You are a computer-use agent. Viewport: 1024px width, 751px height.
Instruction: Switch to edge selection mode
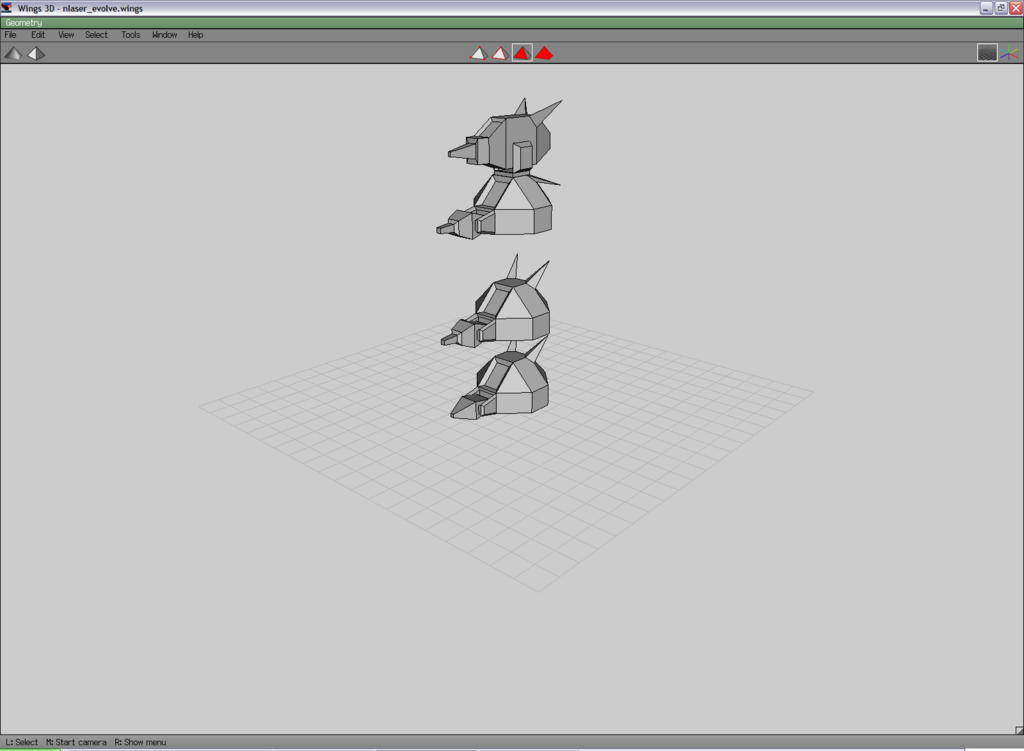pos(500,53)
